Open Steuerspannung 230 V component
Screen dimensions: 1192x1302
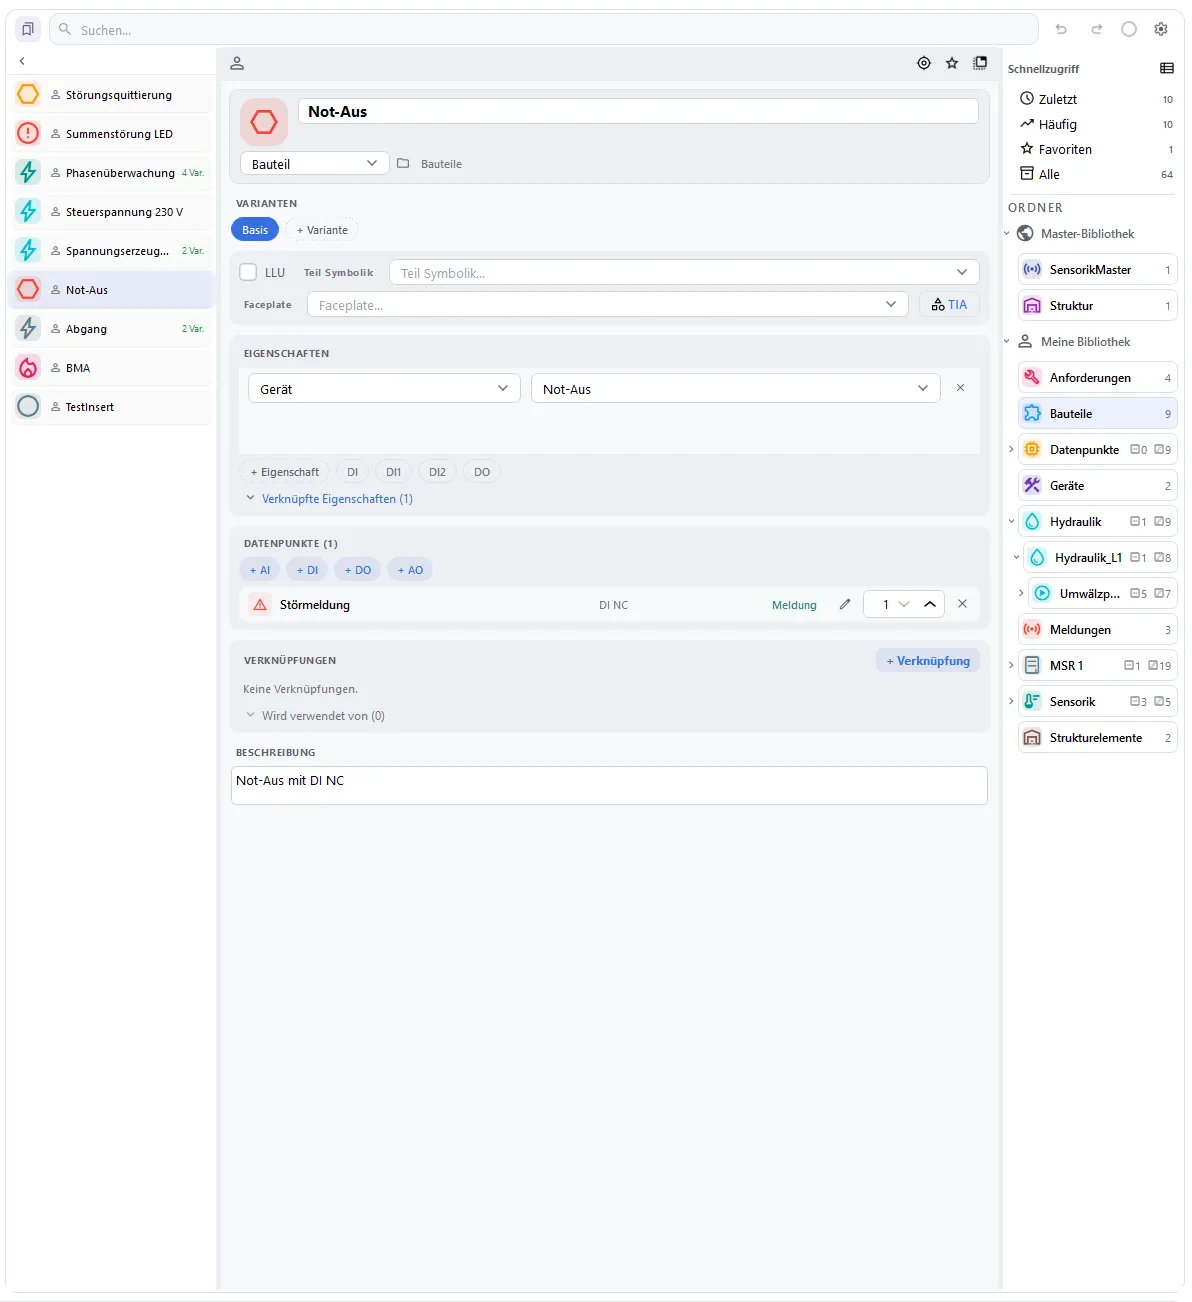112,211
